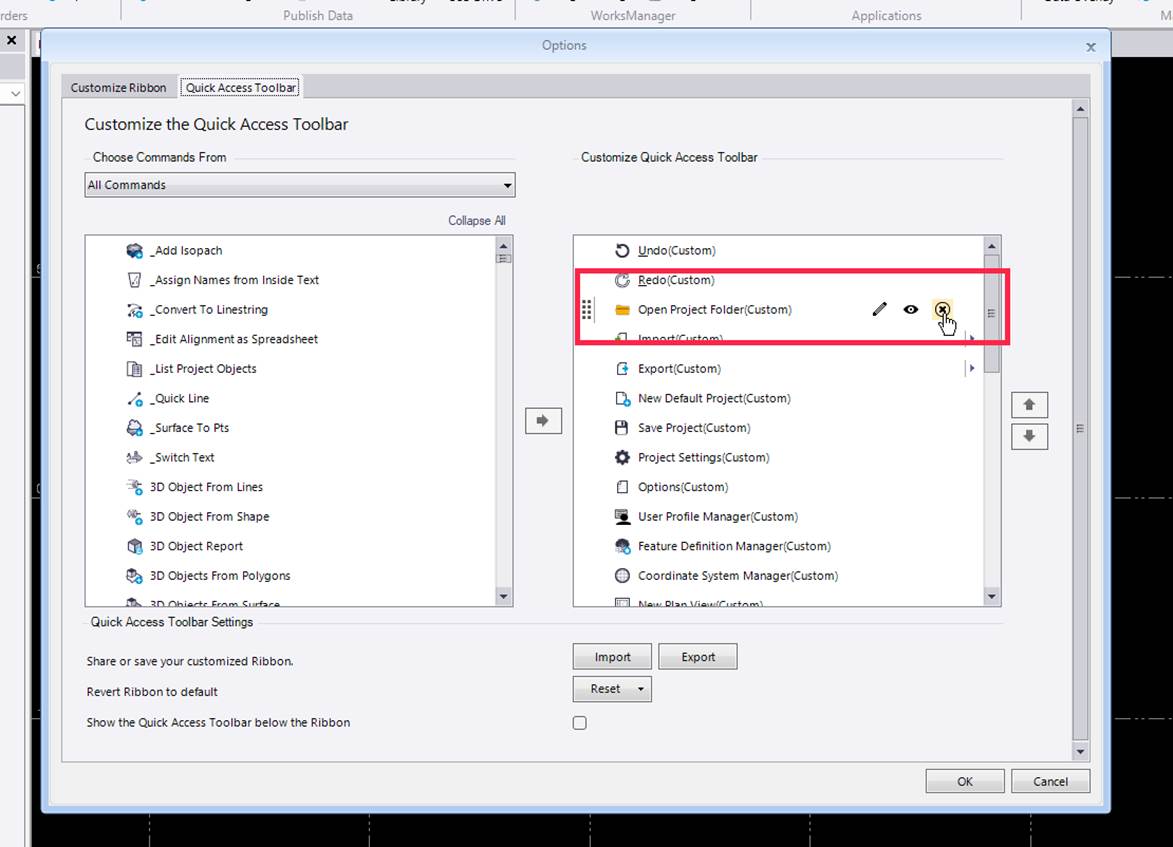The image size is (1173, 847).
Task: Click the panel close X behind the dialog
Action: (x=12, y=40)
